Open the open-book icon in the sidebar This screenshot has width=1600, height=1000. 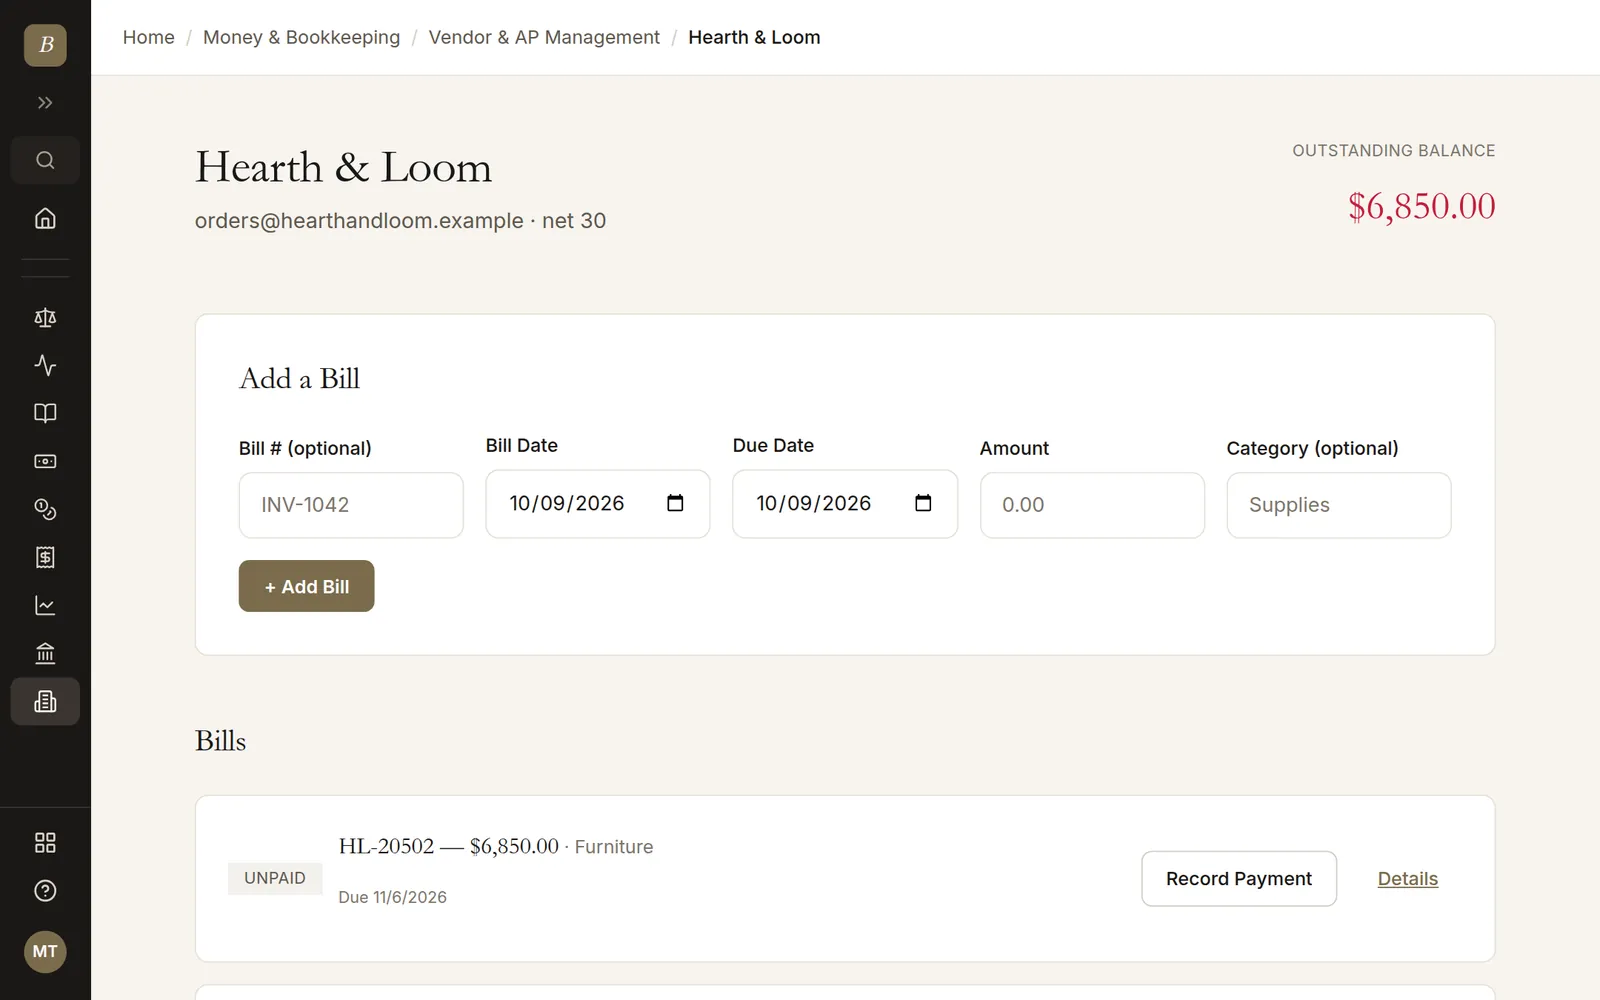pyautogui.click(x=45, y=414)
